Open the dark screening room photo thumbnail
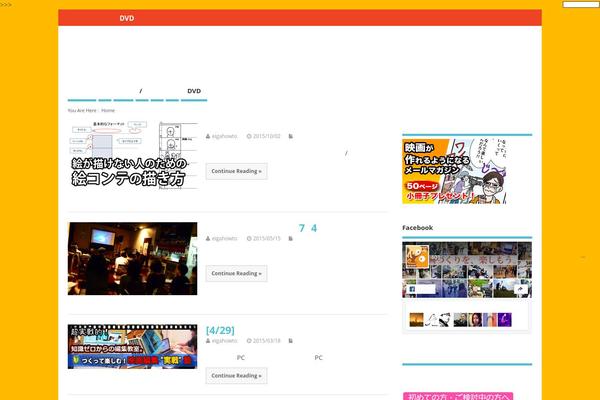This screenshot has height=400, width=600. 132,258
